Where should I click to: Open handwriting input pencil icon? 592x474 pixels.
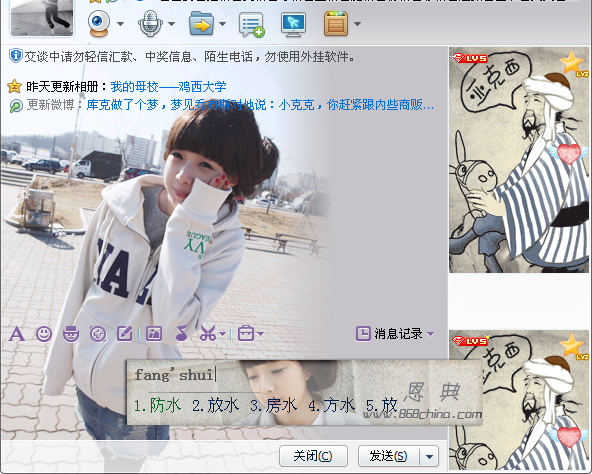125,334
